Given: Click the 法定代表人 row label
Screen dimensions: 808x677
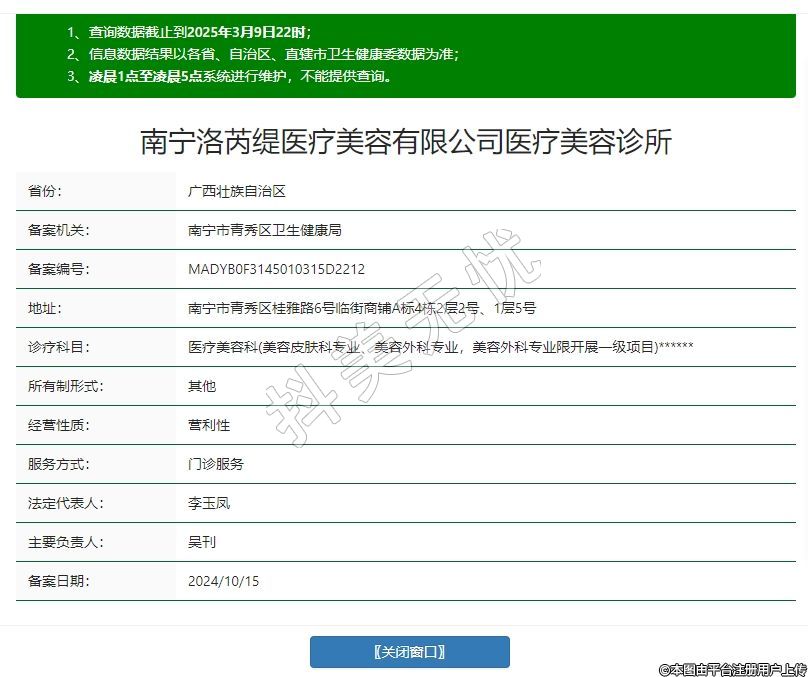Looking at the screenshot, I should point(65,503).
